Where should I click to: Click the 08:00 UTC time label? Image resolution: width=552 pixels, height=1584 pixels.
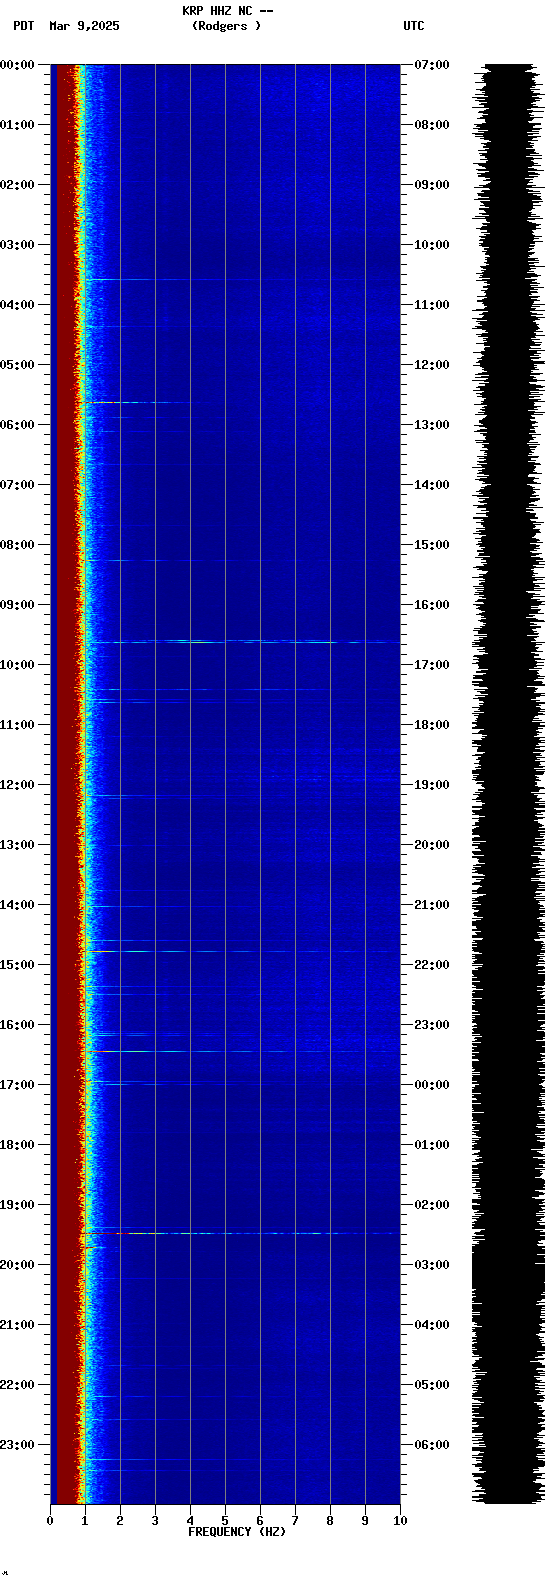[431, 125]
